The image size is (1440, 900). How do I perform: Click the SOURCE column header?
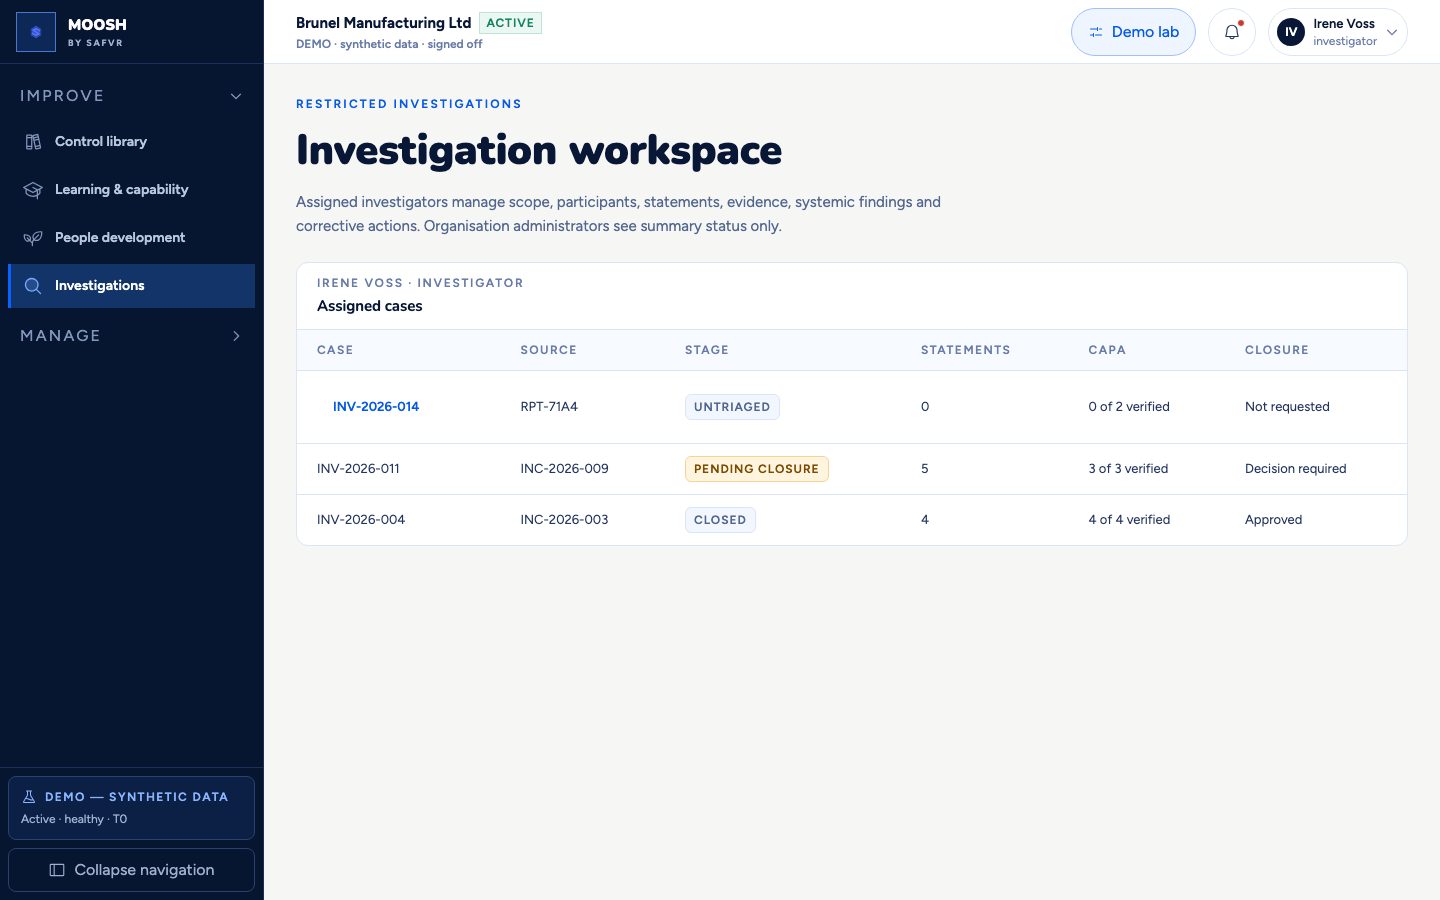click(x=548, y=350)
